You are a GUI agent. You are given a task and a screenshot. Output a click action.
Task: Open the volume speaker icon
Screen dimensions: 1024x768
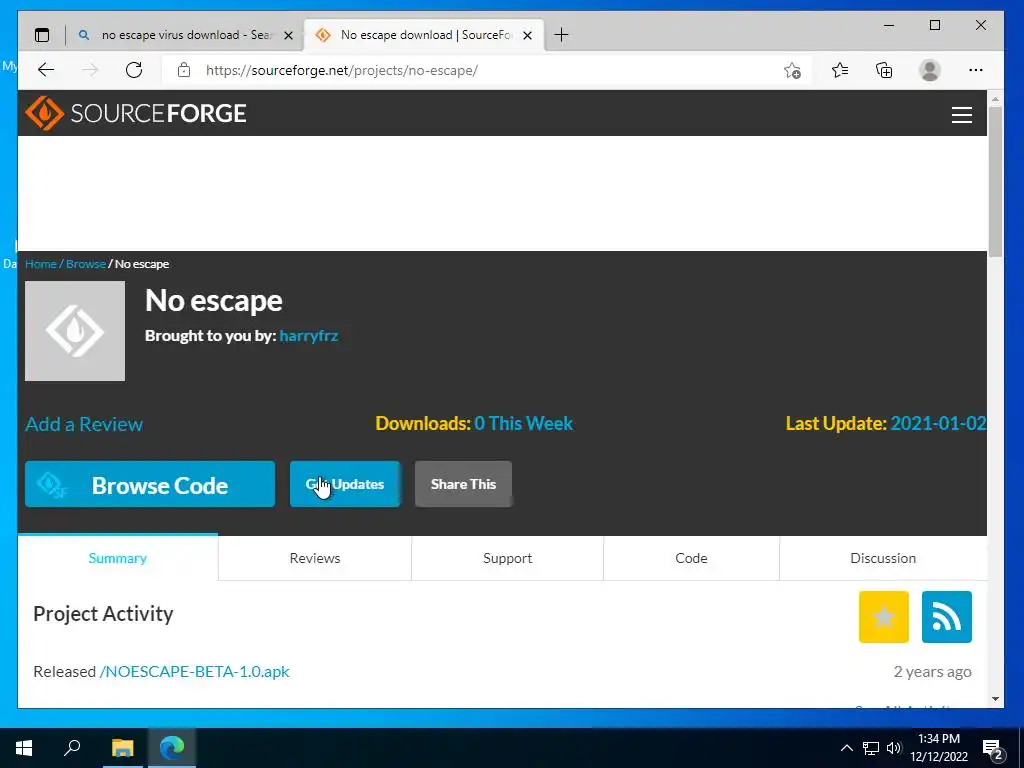click(x=894, y=748)
